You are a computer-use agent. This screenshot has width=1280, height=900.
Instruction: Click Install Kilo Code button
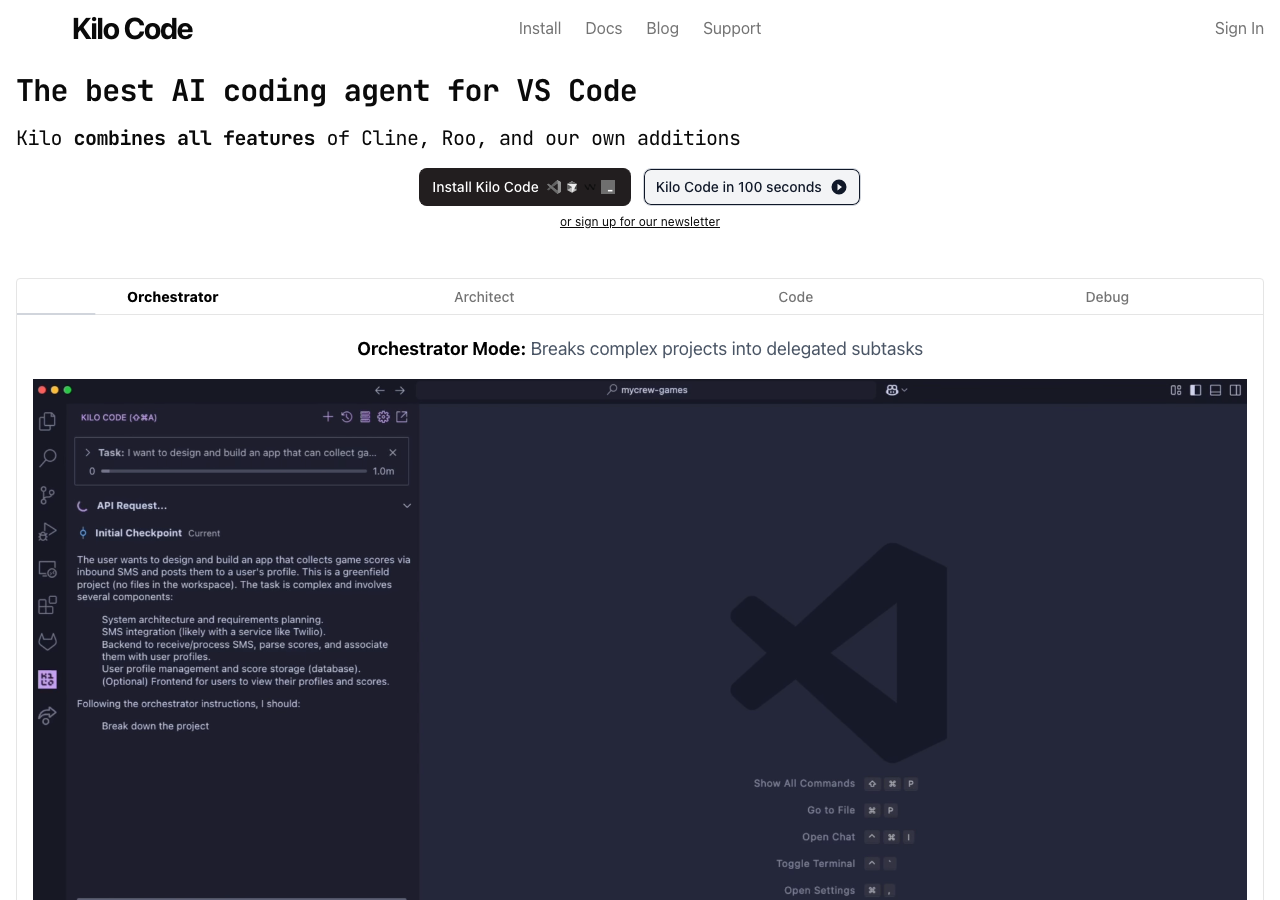point(525,187)
